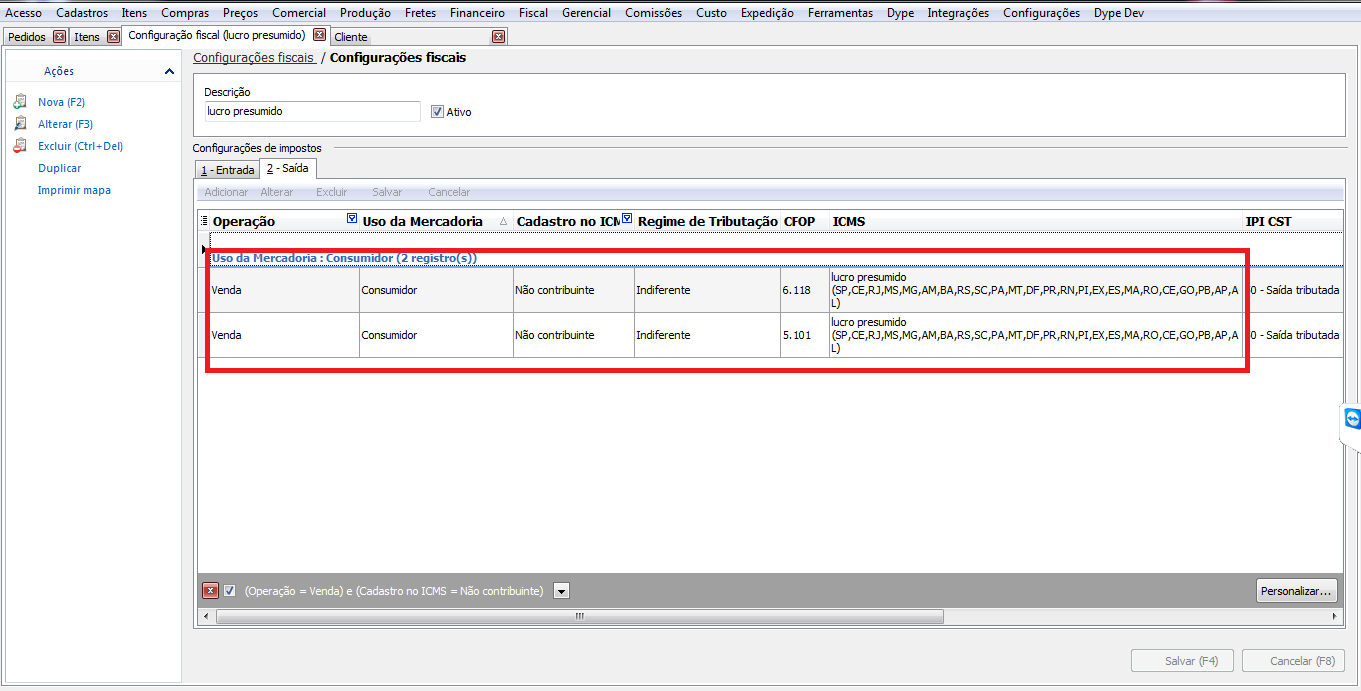Open the Ferramentas menu

tap(840, 13)
